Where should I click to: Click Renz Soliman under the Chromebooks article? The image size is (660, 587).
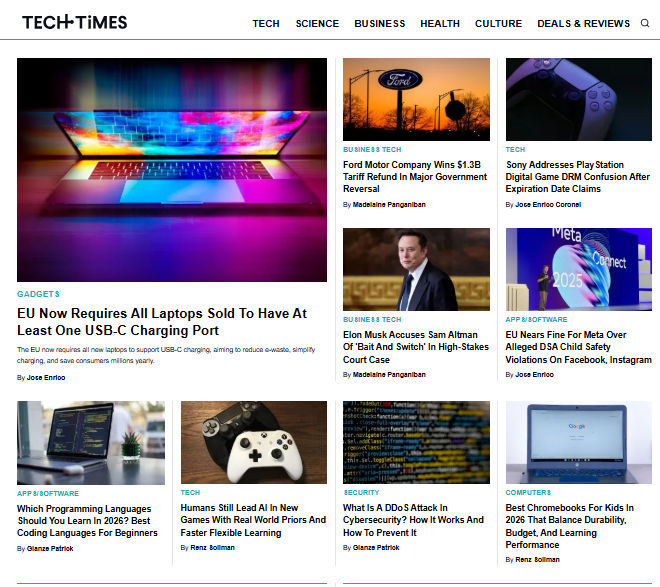tap(537, 560)
